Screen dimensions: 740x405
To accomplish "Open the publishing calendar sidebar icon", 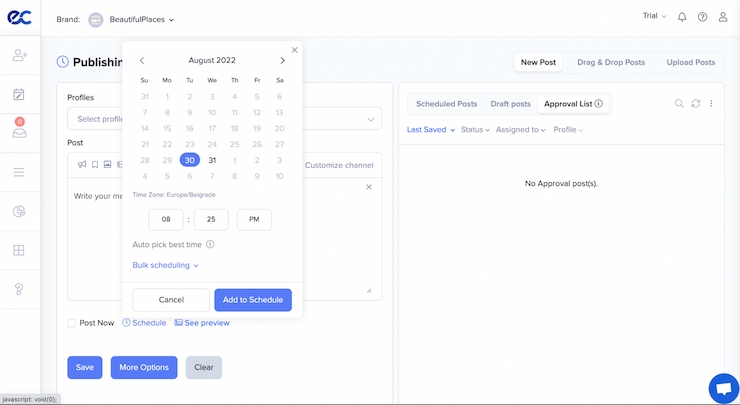I will 19,94.
